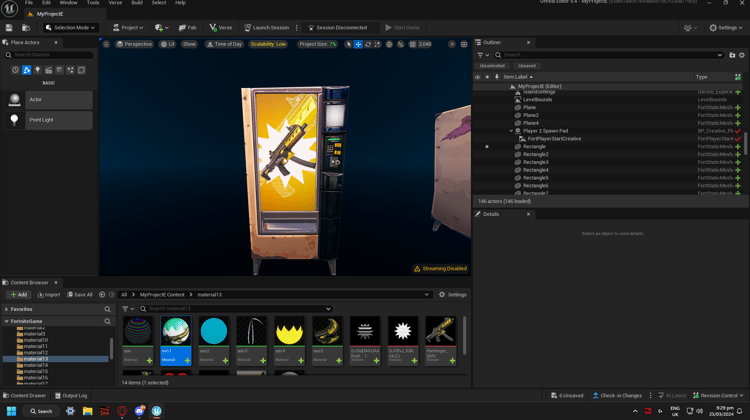Click Save All in Content Browser
Screen dimensions: 750x420
[80, 295]
